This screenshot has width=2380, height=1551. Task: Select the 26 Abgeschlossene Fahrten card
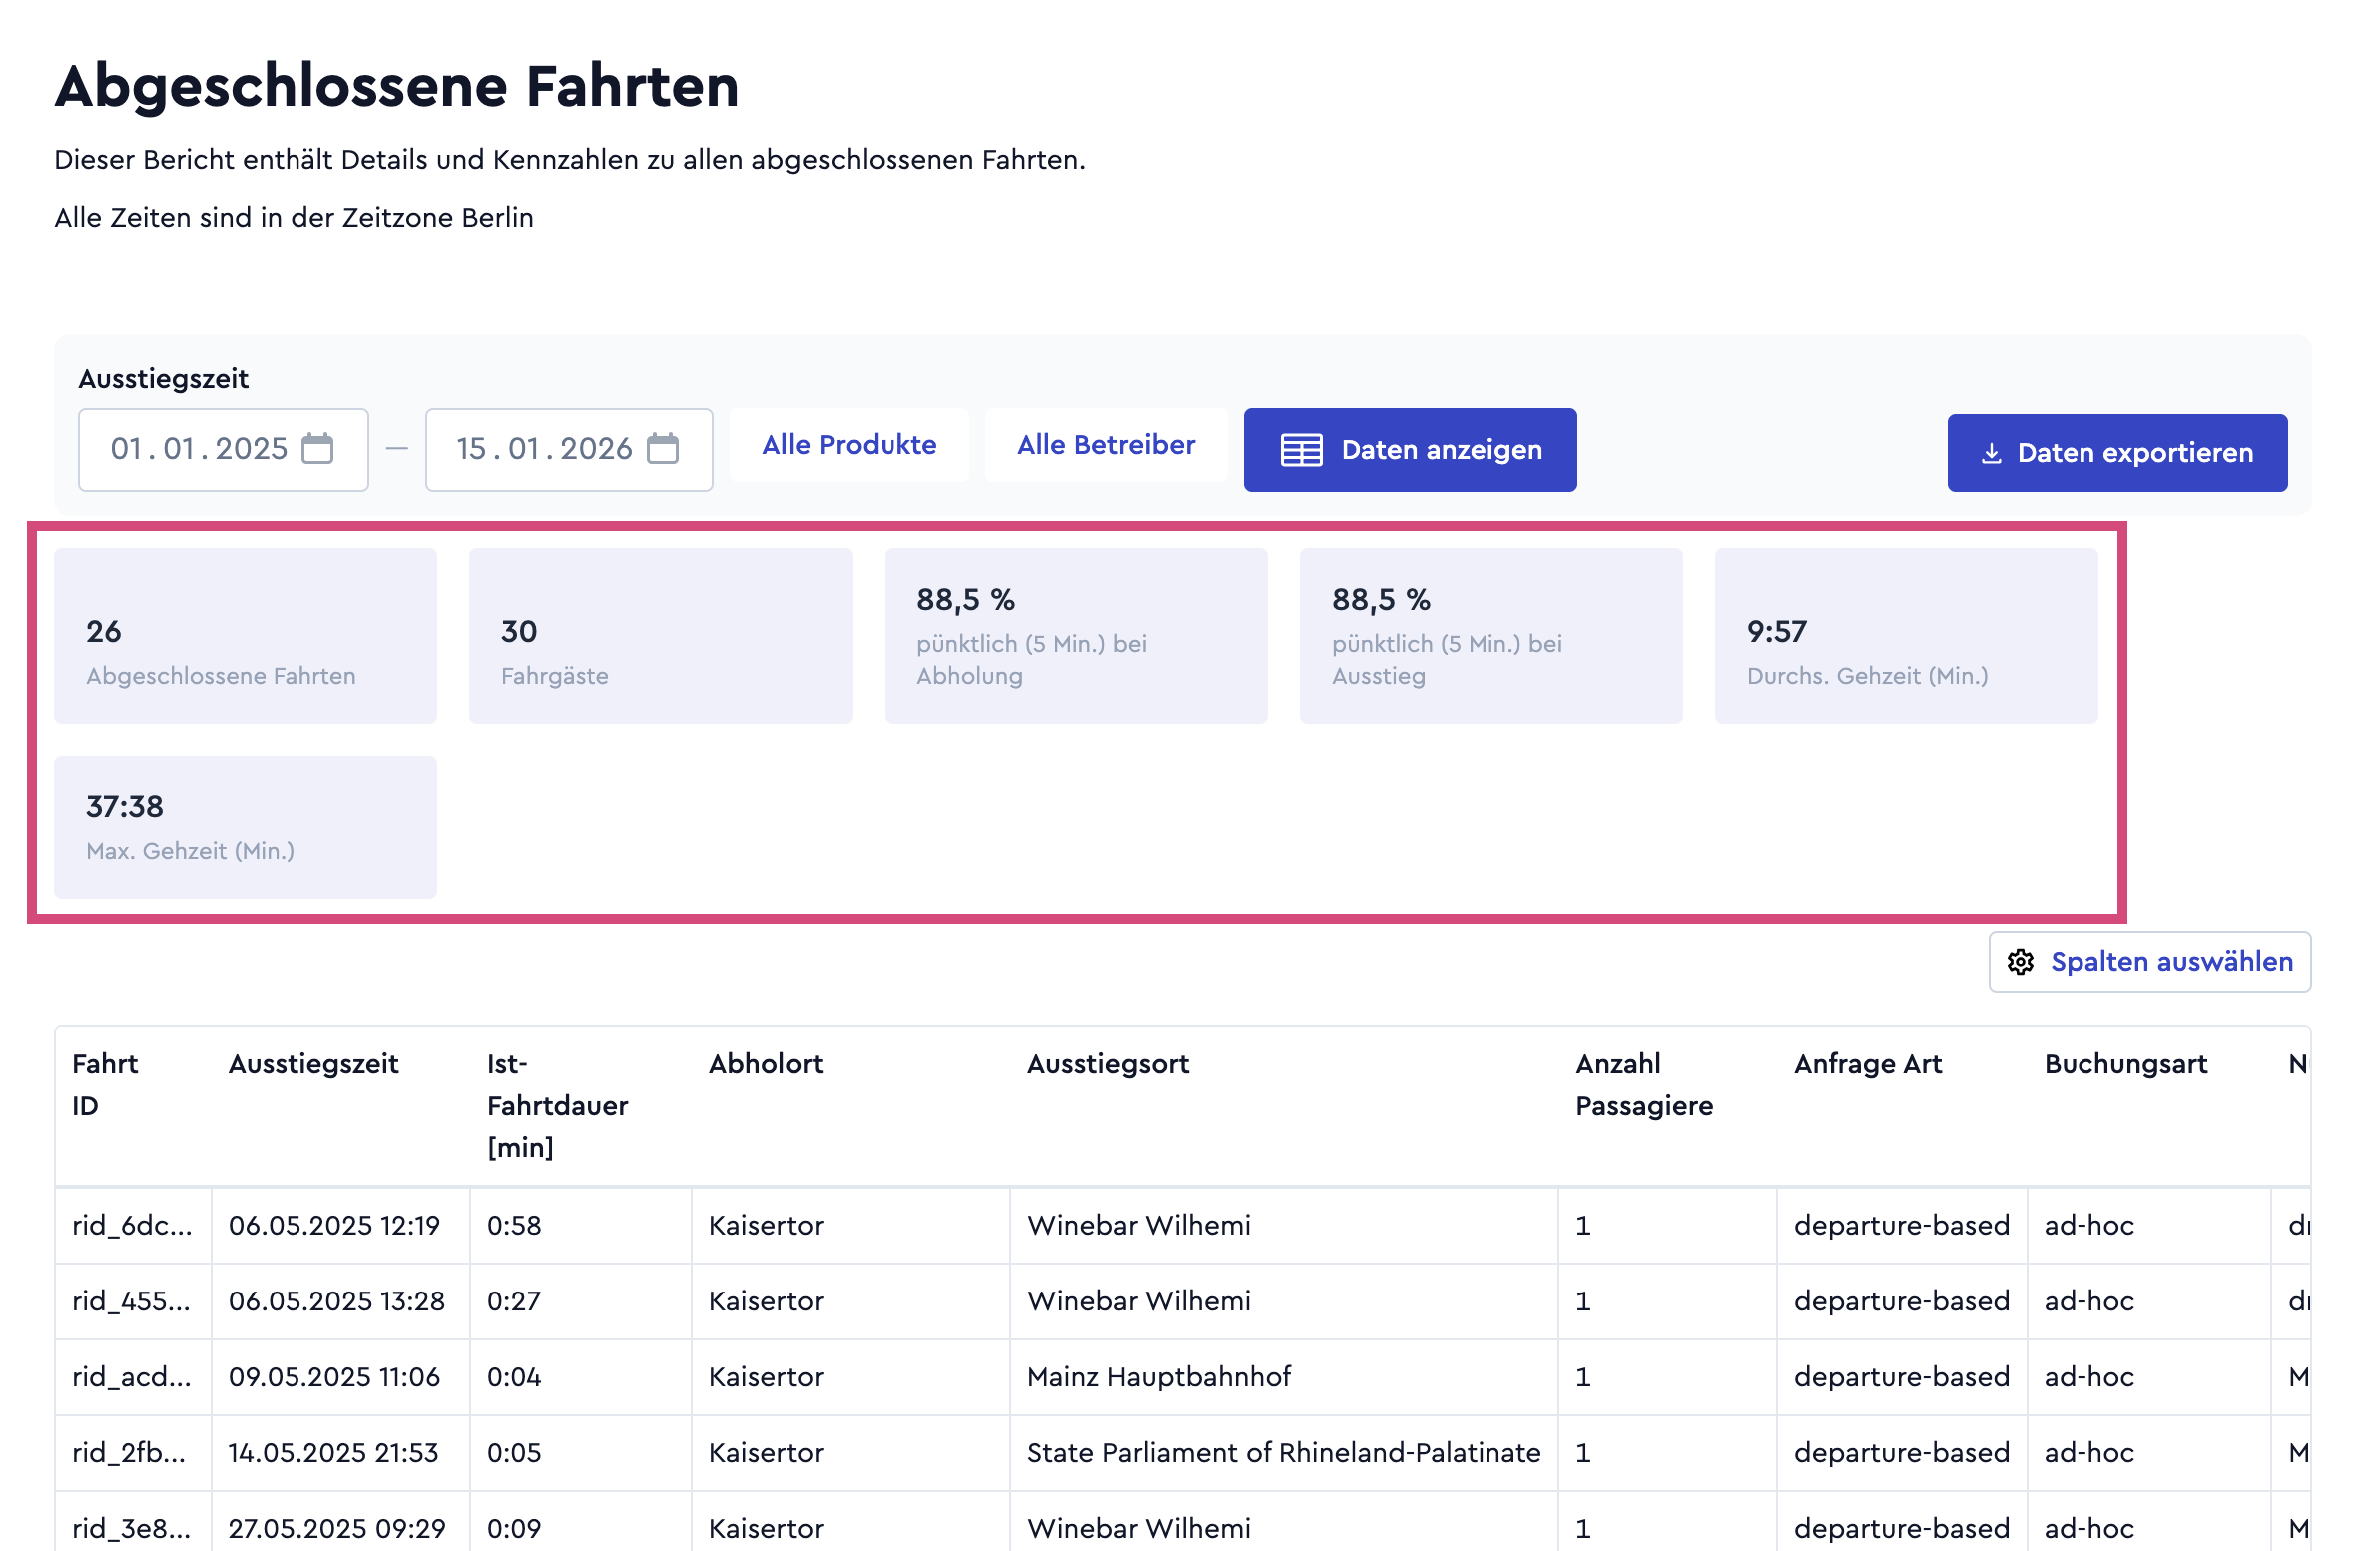point(245,636)
